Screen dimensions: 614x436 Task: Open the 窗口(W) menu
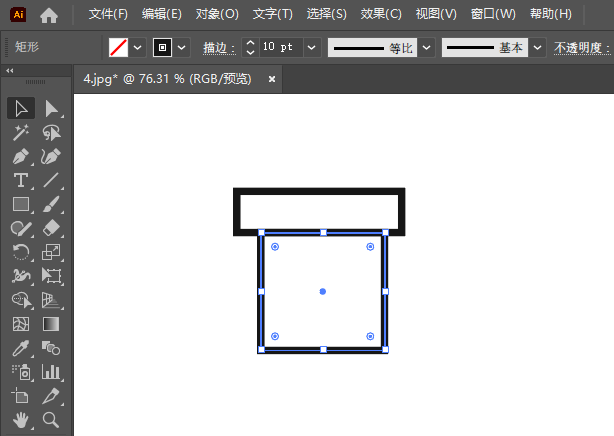coord(493,14)
